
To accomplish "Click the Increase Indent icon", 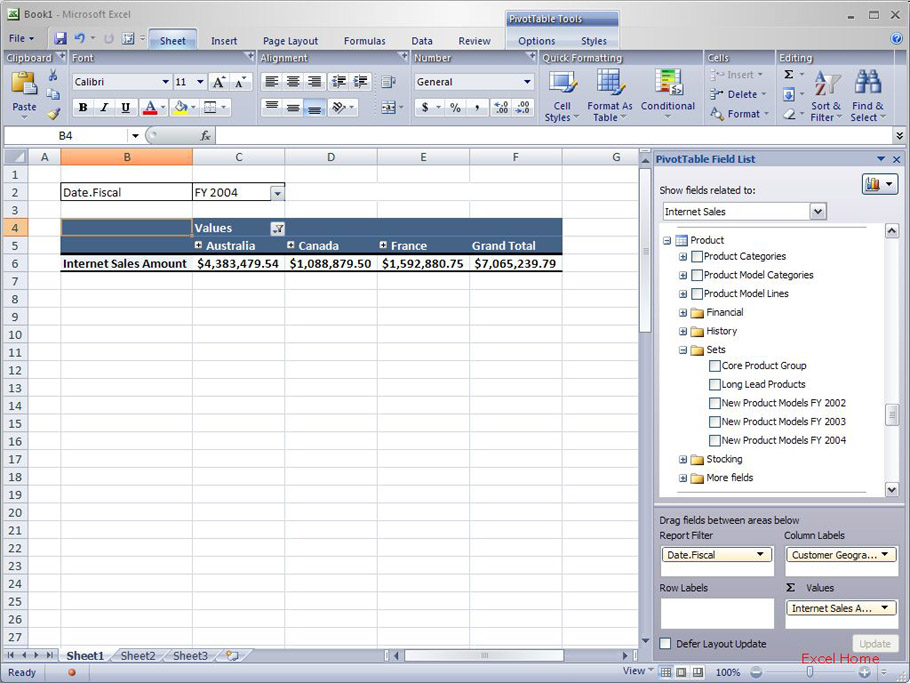I will (360, 81).
